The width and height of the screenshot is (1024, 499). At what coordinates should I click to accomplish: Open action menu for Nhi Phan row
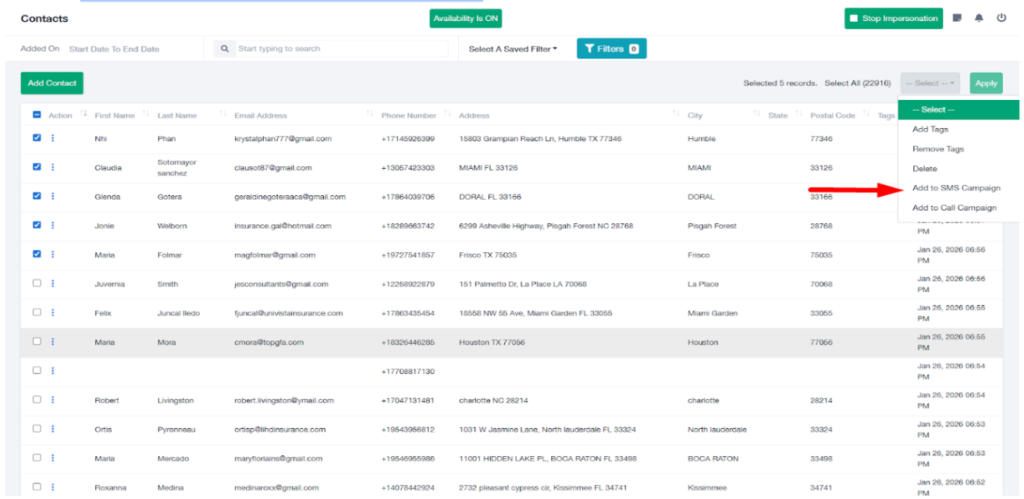53,139
